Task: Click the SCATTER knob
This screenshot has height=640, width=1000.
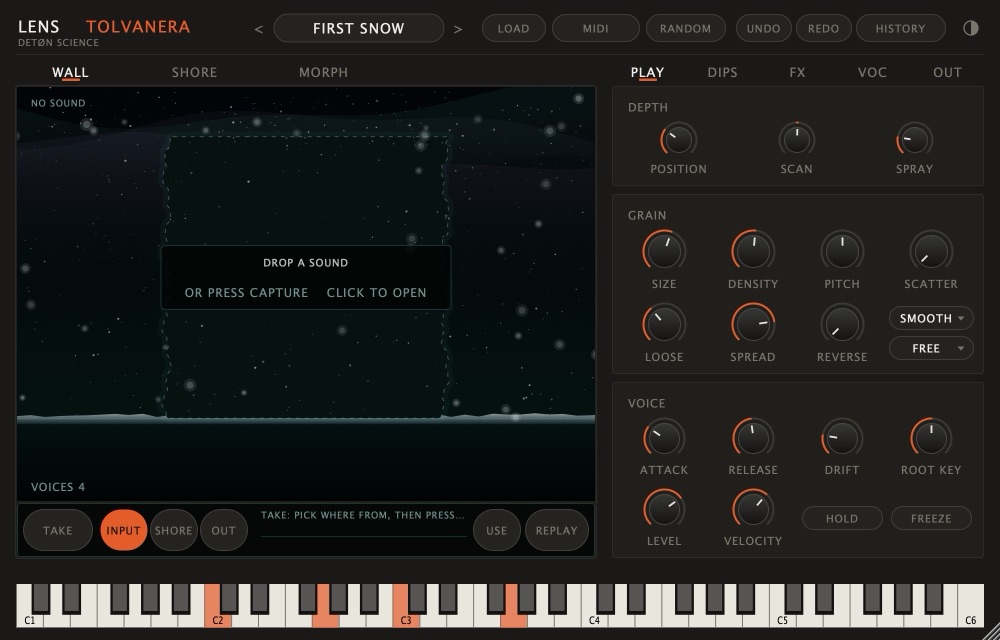Action: (930, 251)
